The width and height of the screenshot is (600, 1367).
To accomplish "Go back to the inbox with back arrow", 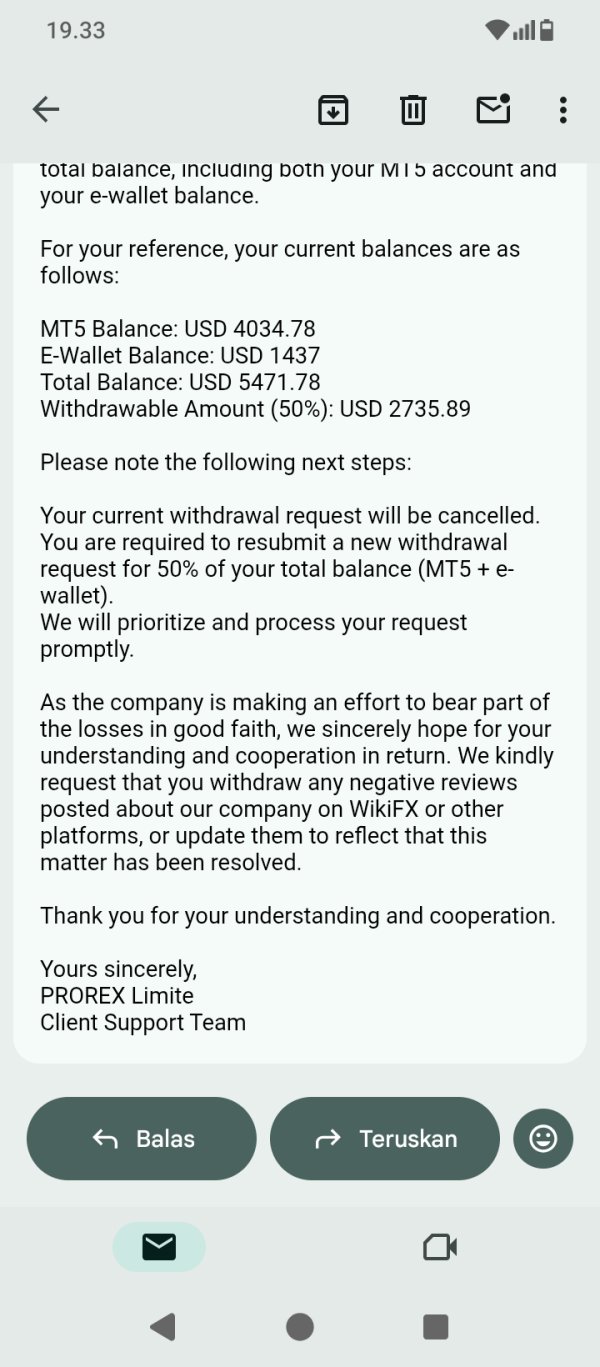I will 46,109.
